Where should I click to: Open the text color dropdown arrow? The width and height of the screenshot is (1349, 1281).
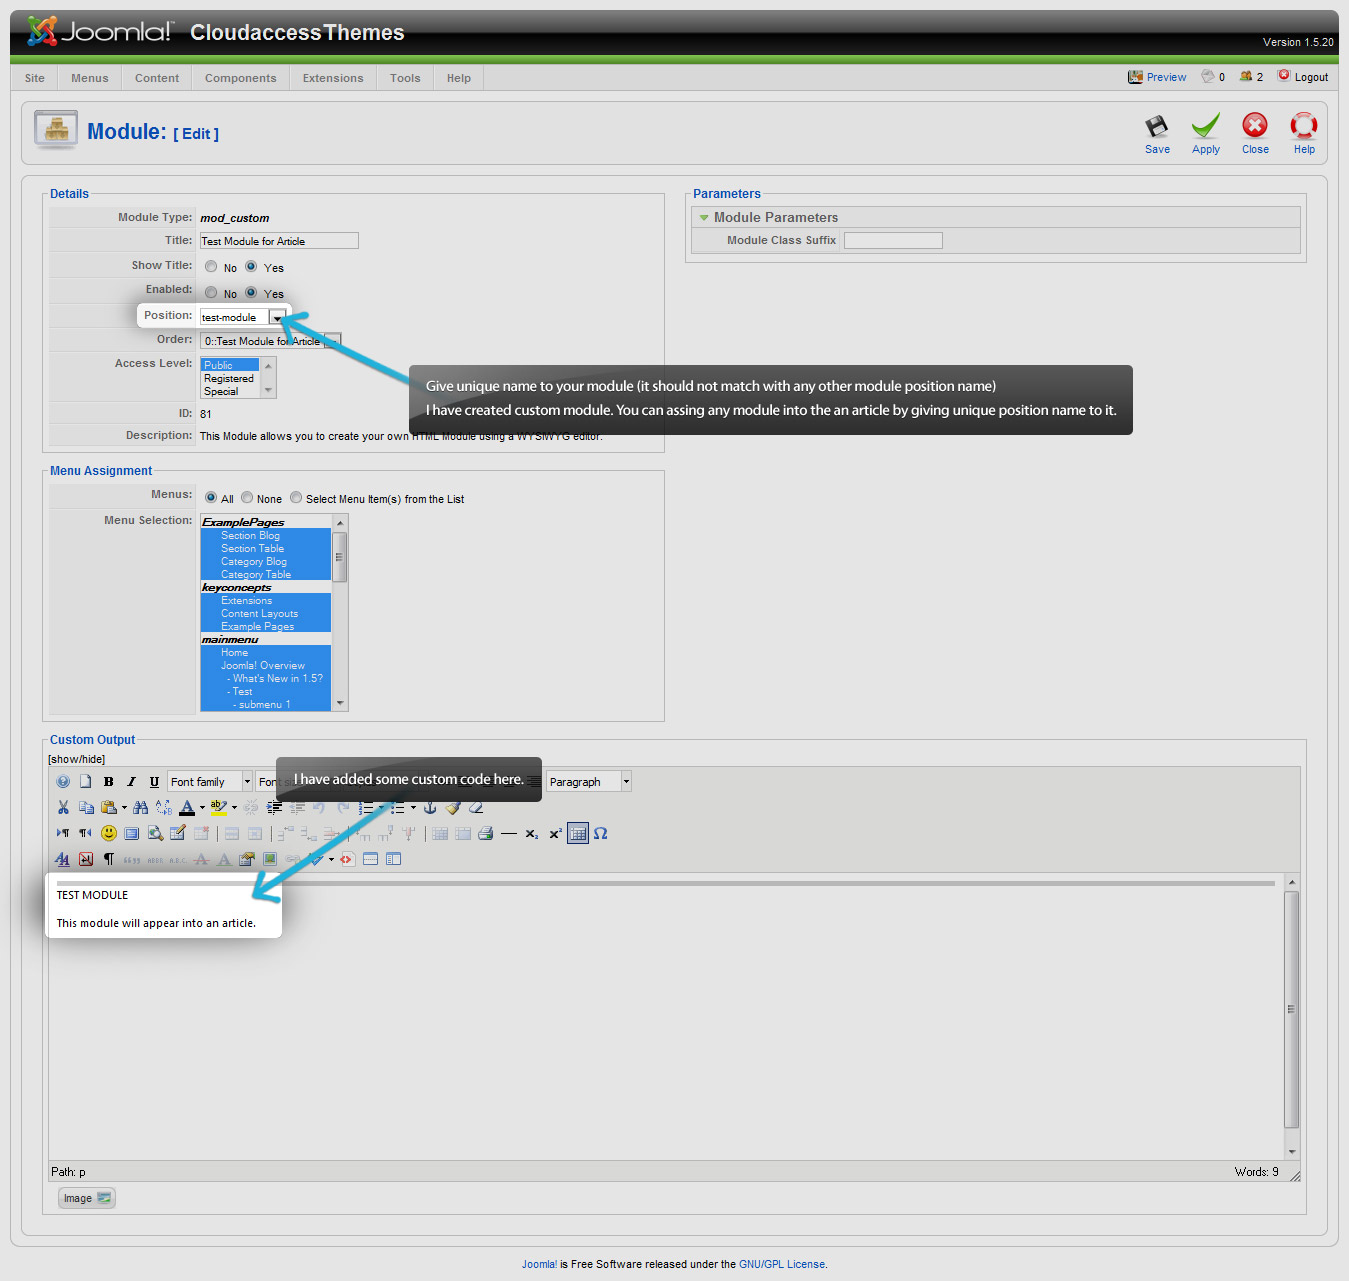point(202,808)
